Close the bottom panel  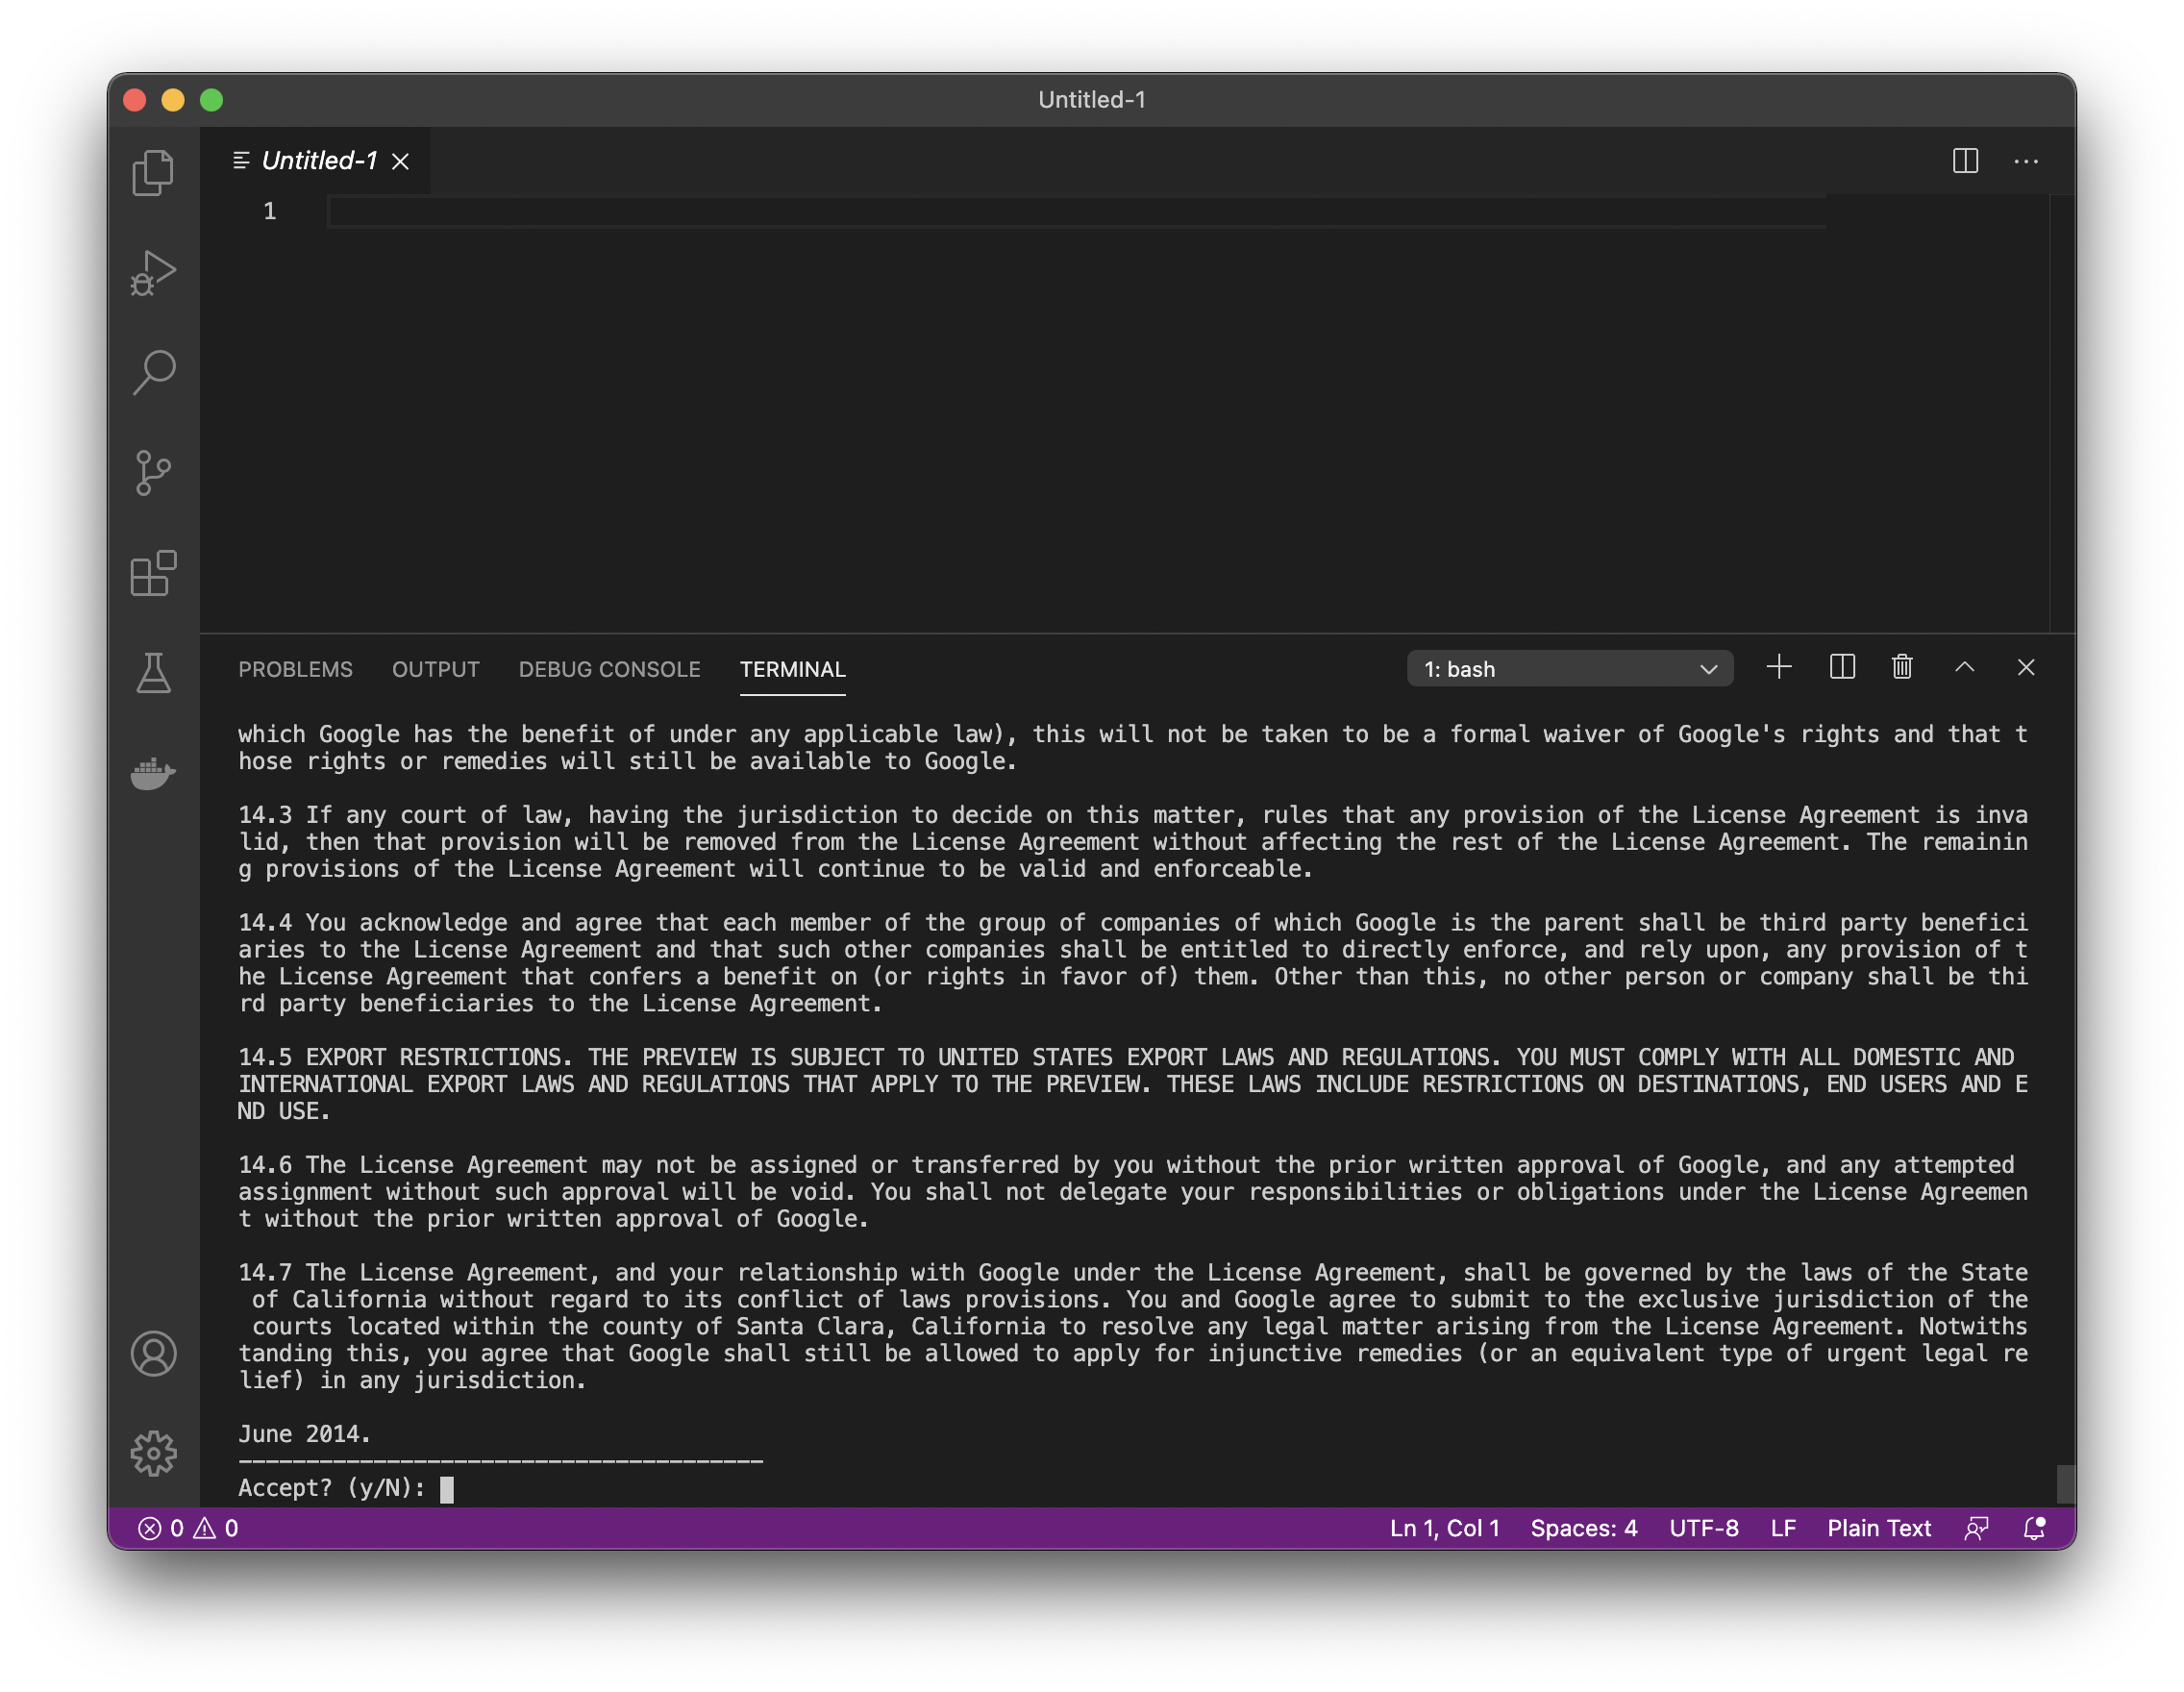2026,667
